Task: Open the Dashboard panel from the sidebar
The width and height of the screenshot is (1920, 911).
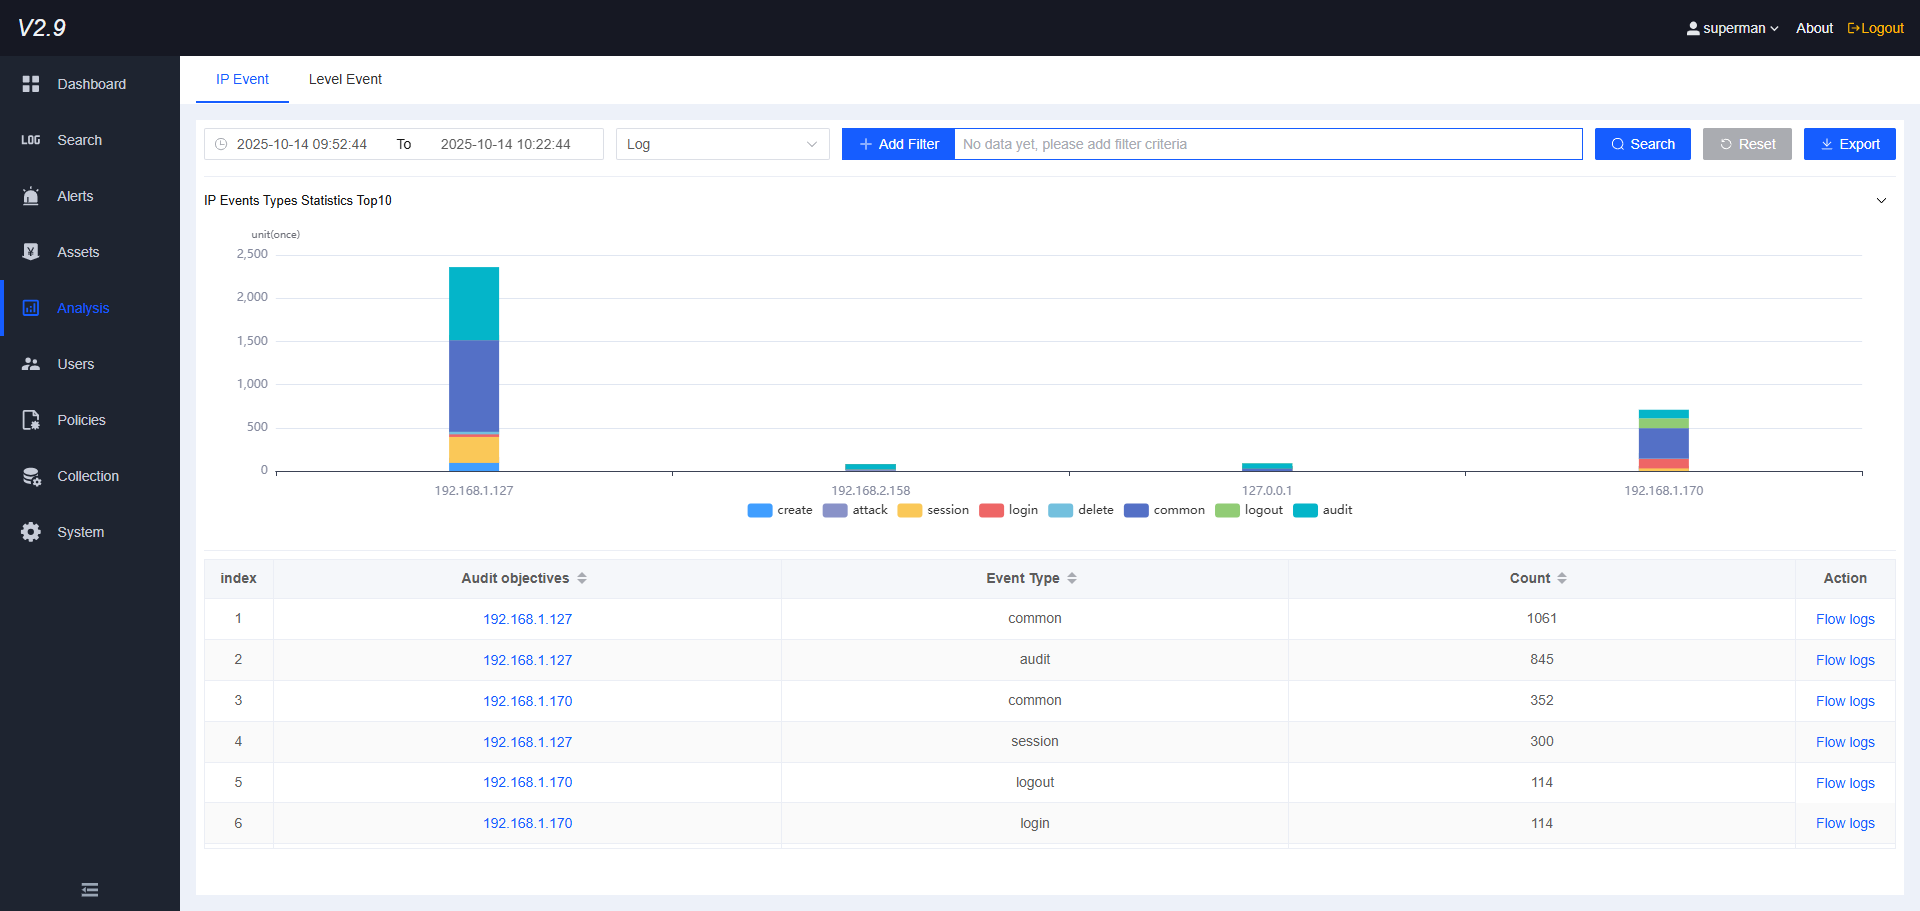Action: [x=89, y=84]
